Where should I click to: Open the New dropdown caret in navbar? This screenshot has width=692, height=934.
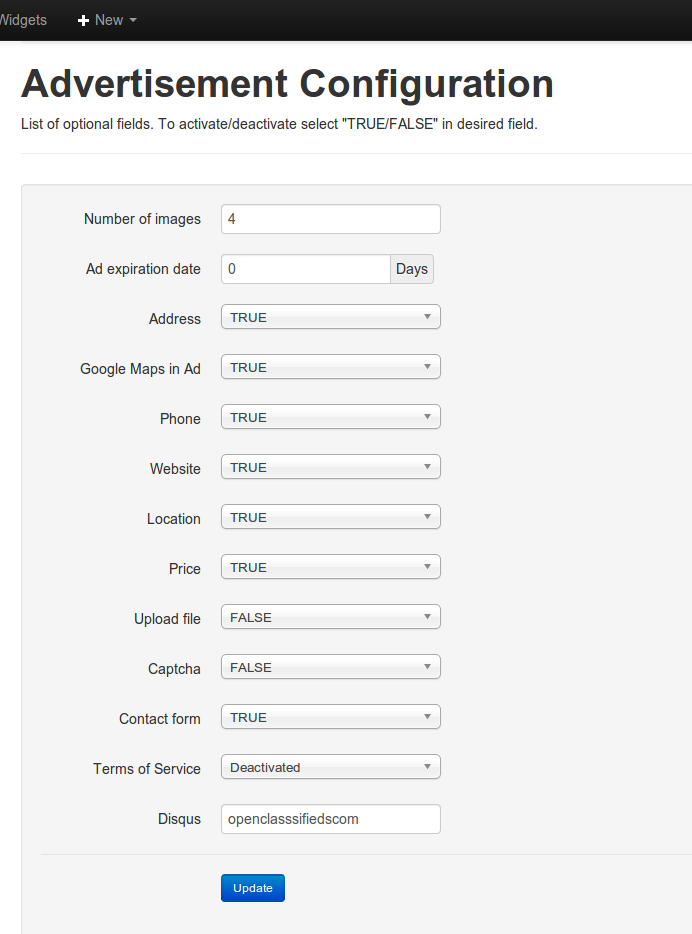coord(133,20)
